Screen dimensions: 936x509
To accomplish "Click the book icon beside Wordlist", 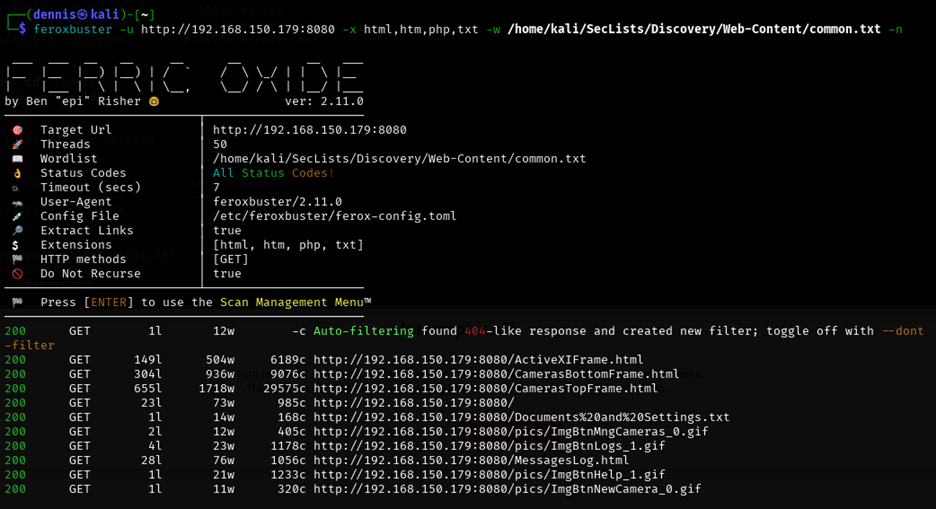I will pos(17,159).
